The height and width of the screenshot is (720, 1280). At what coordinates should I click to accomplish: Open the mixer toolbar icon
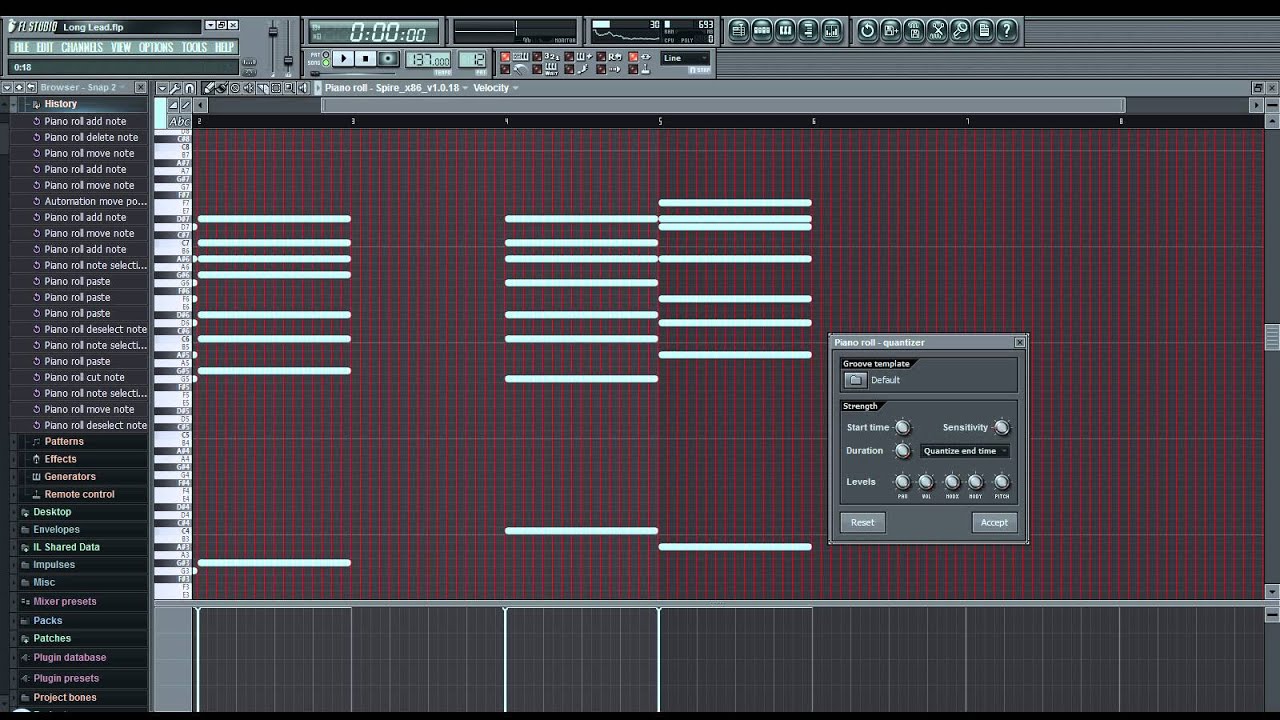[x=831, y=30]
